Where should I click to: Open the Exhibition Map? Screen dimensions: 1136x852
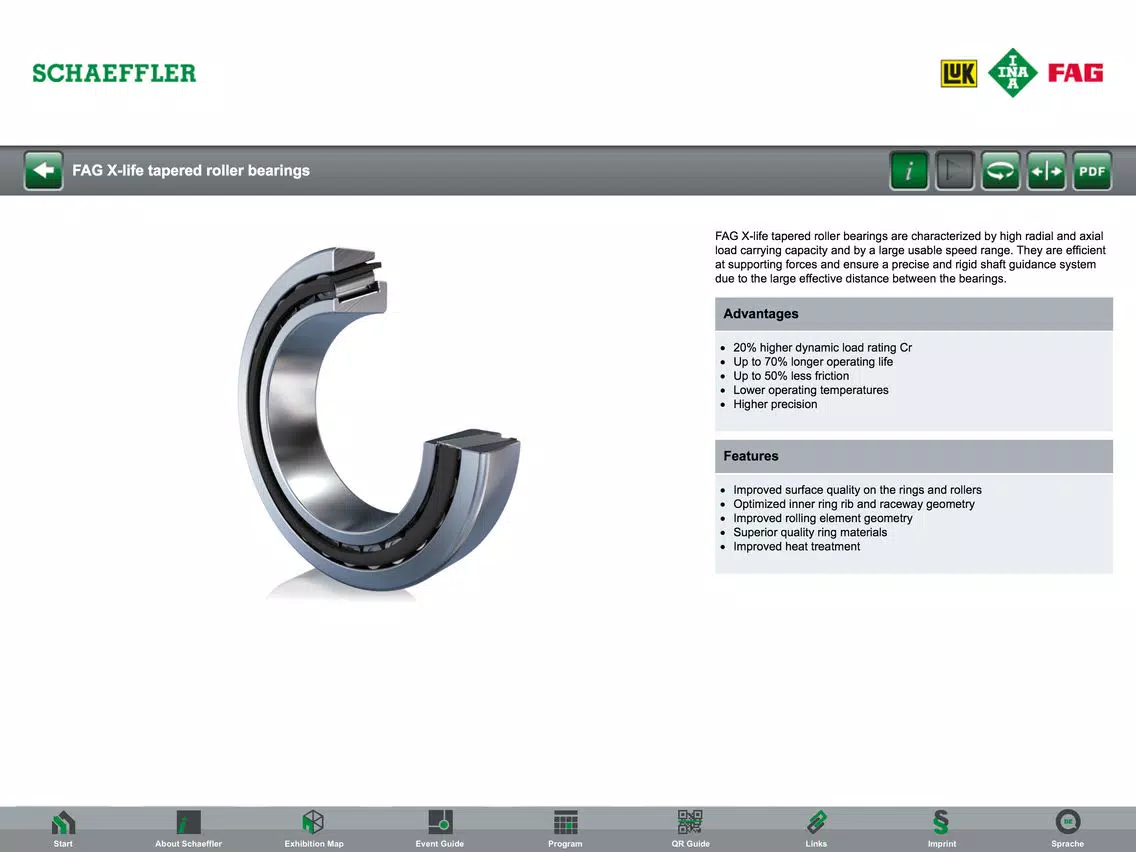point(314,829)
